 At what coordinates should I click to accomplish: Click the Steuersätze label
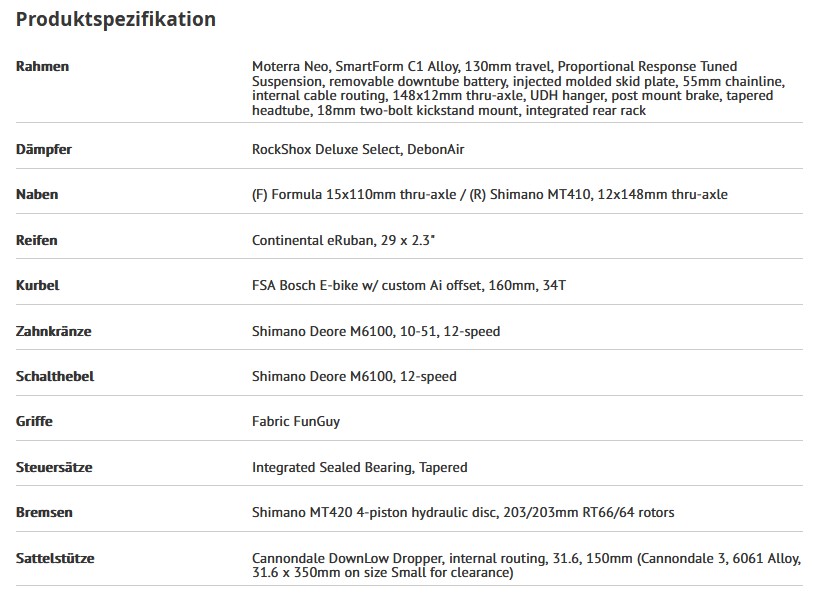tap(54, 467)
